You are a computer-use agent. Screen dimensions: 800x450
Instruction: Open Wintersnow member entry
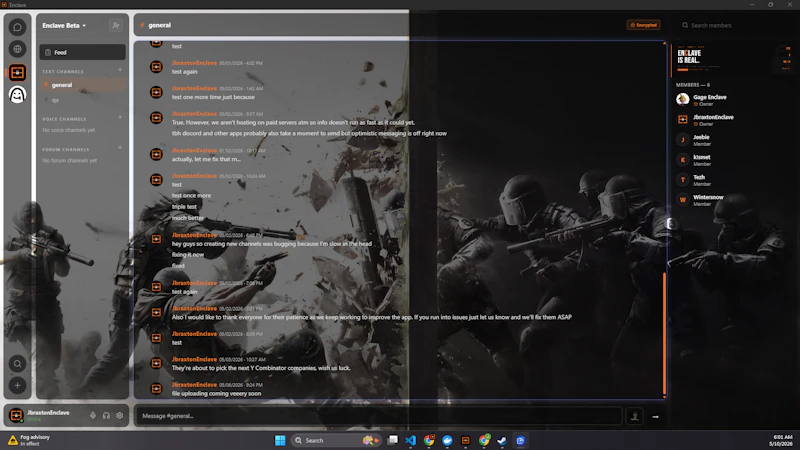(x=734, y=200)
